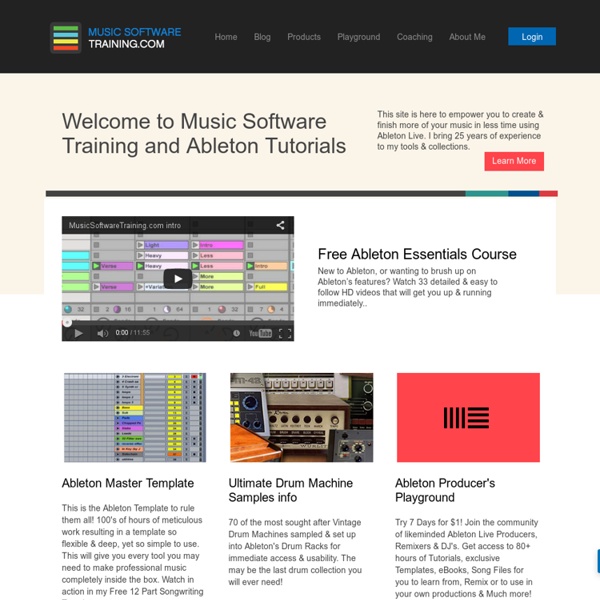This screenshot has width=600, height=600.
Task: Open the Free Ableton Essentials Course heading
Action: [417, 254]
